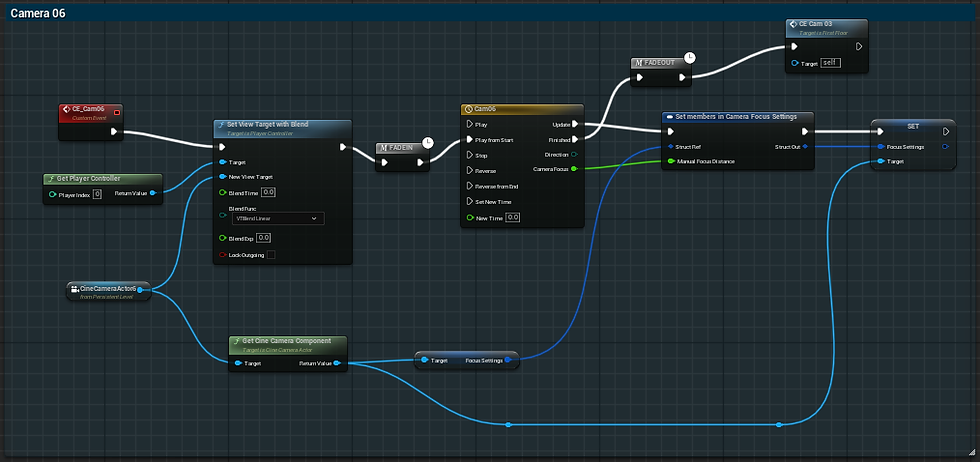The height and width of the screenshot is (462, 980).
Task: Click the Manual Focus Distance input pin
Action: [x=671, y=162]
